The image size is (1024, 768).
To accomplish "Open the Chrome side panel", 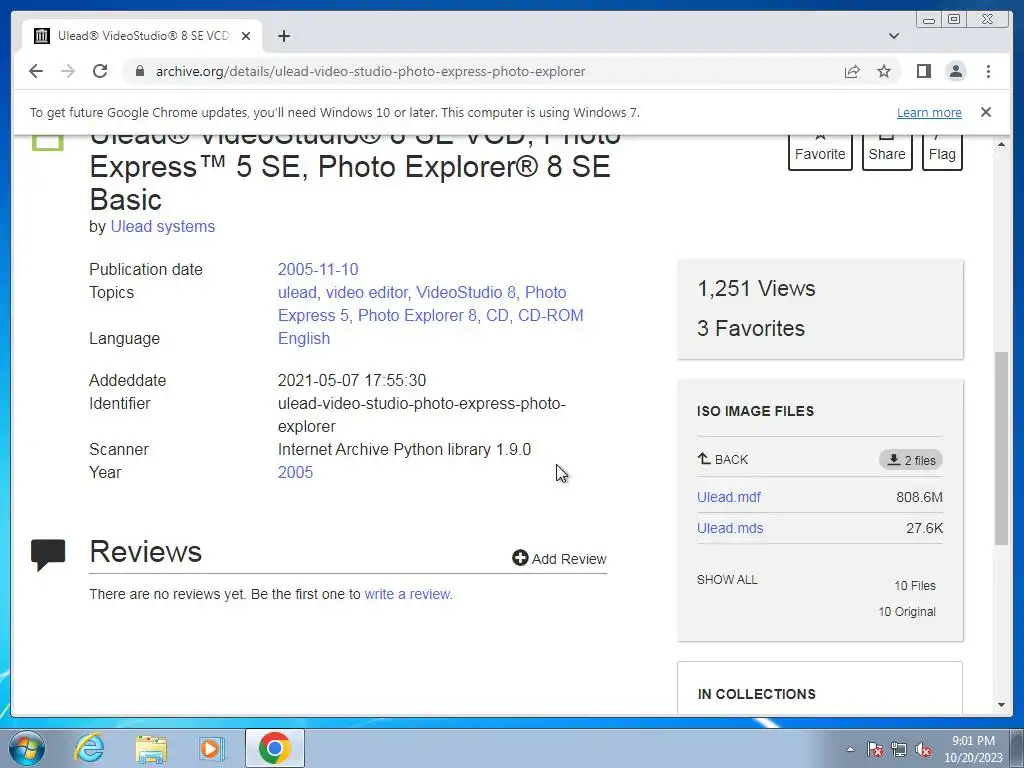I will point(923,71).
